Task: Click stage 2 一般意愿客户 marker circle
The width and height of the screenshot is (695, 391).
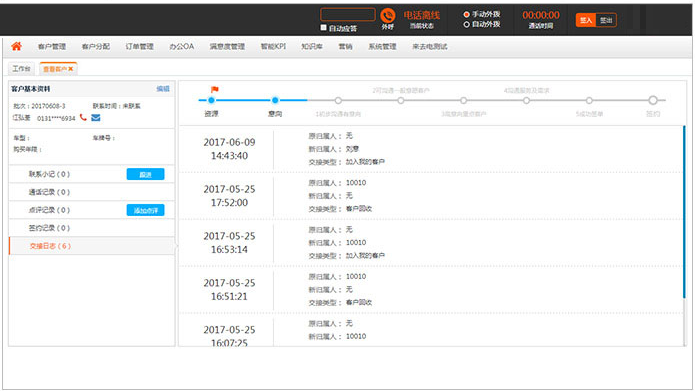Action: click(401, 101)
